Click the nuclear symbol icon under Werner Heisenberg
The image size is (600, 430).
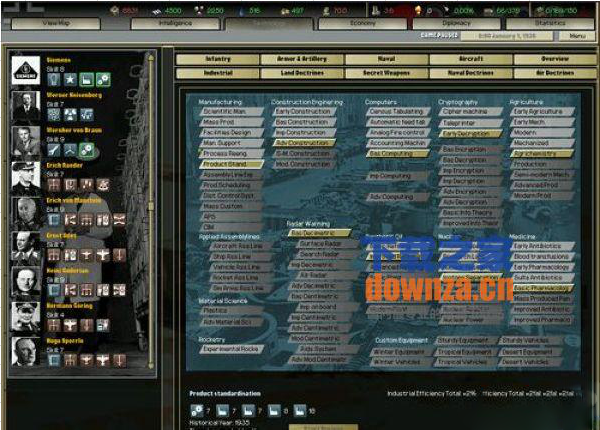[70, 114]
